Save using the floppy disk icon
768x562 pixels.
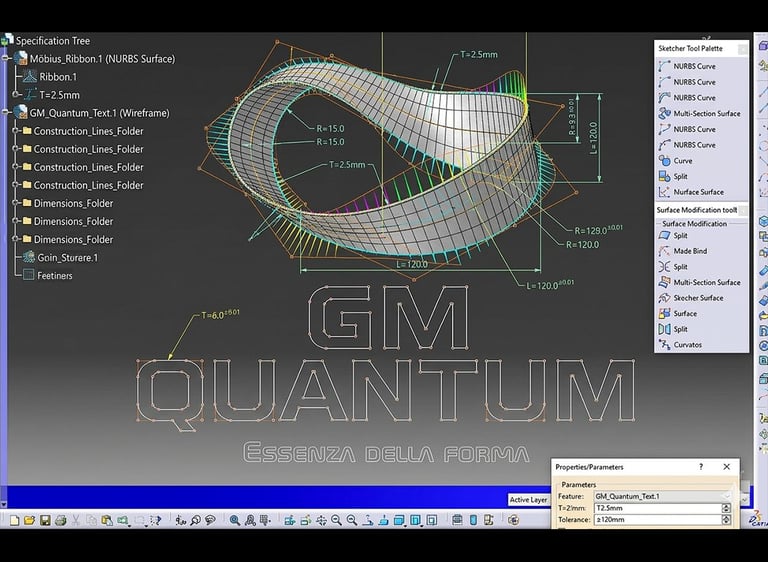45,520
